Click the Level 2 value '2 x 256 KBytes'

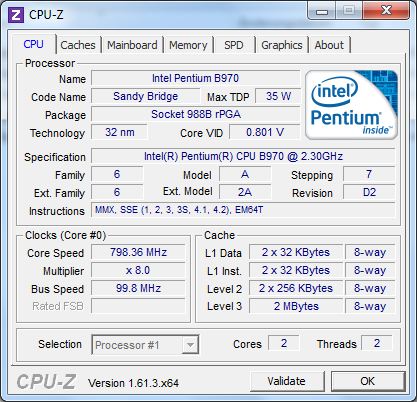(296, 288)
